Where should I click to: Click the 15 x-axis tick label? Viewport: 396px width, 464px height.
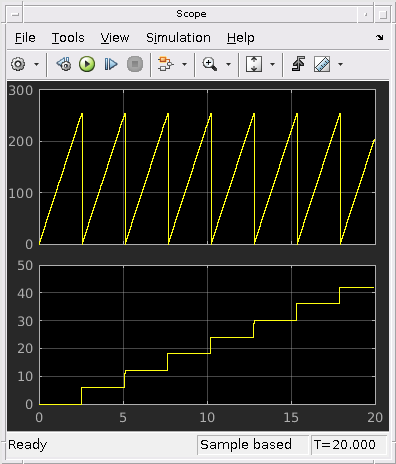291,418
